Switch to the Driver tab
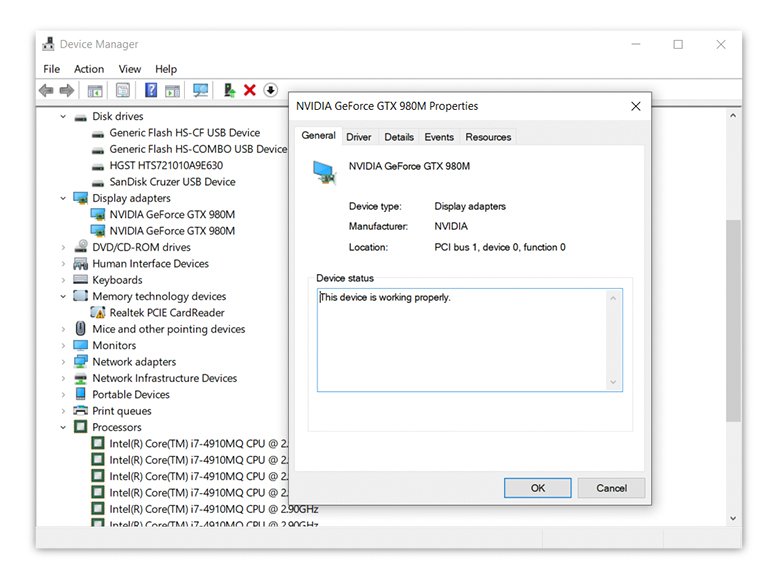This screenshot has width=780, height=579. [358, 137]
